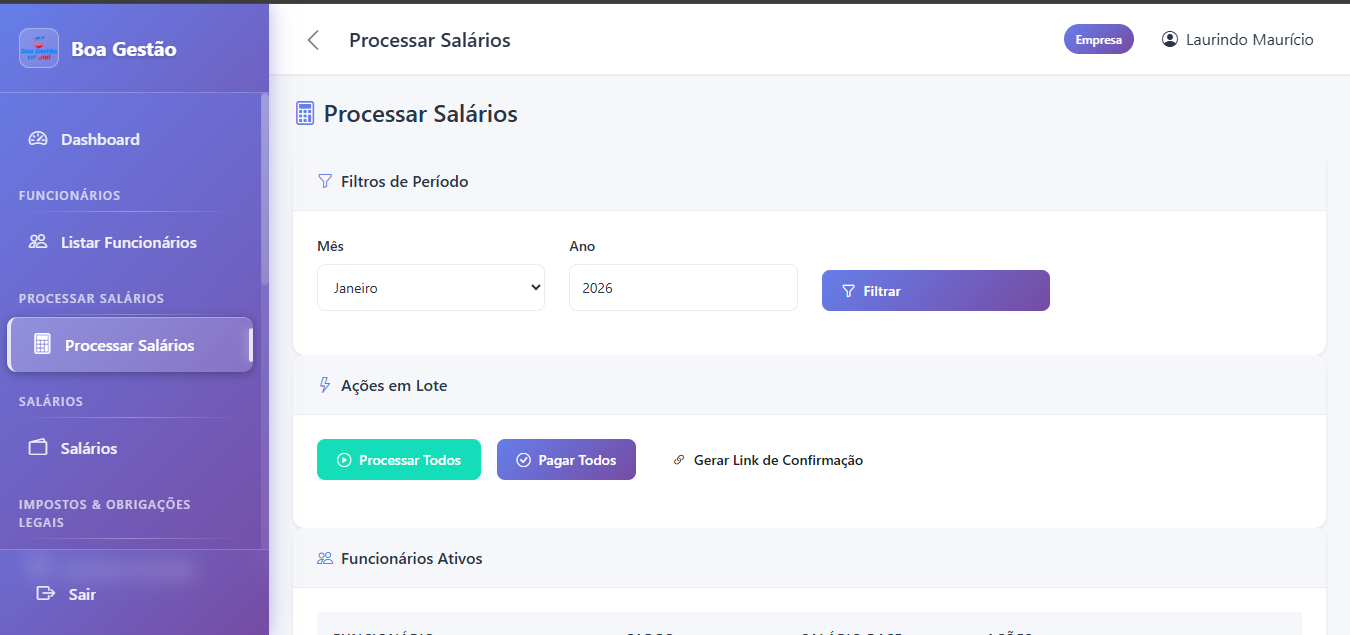1350x635 pixels.
Task: Click Gerar Link de Confirmação
Action: pos(768,460)
